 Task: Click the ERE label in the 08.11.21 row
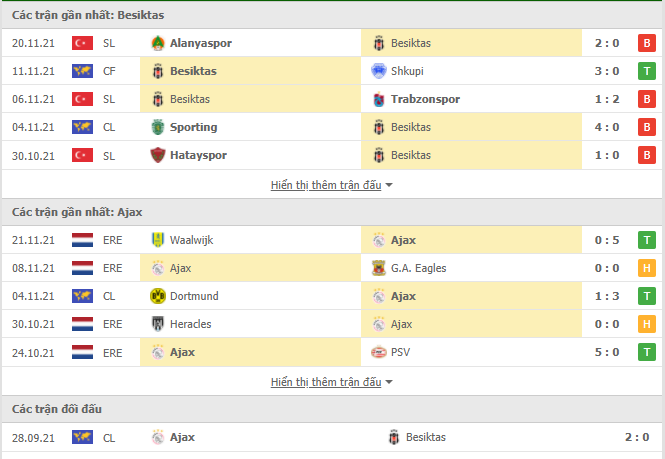[x=112, y=268]
